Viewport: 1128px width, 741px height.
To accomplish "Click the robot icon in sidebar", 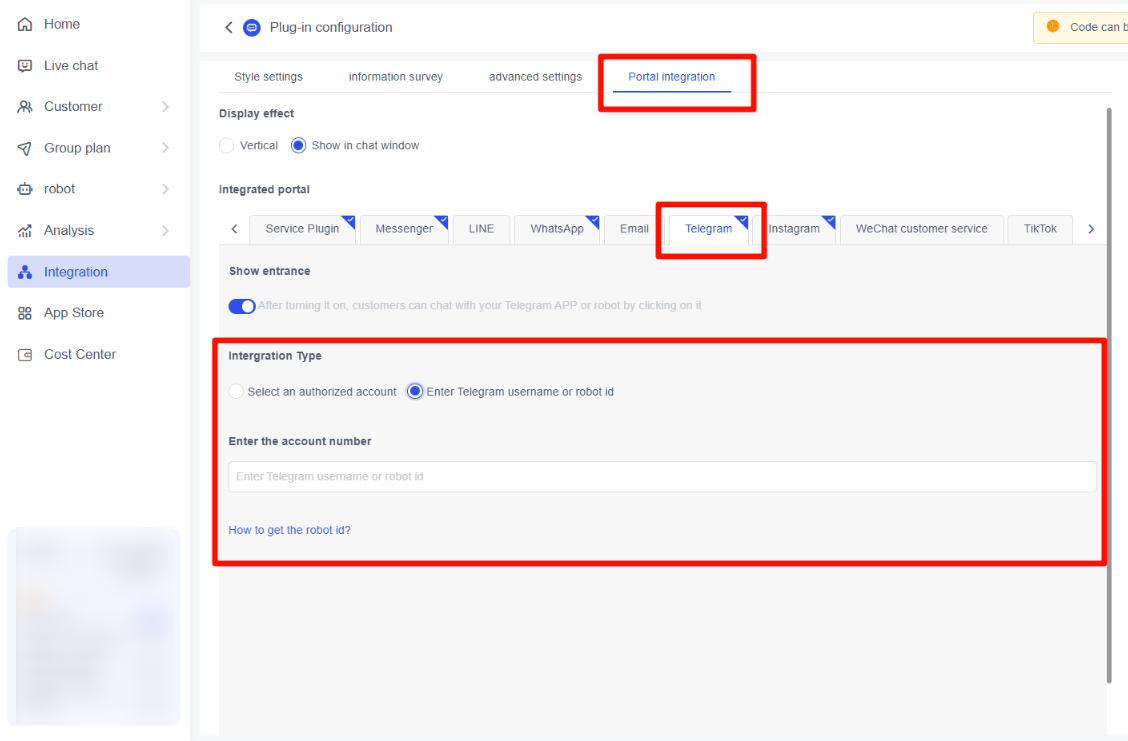I will pyautogui.click(x=25, y=189).
